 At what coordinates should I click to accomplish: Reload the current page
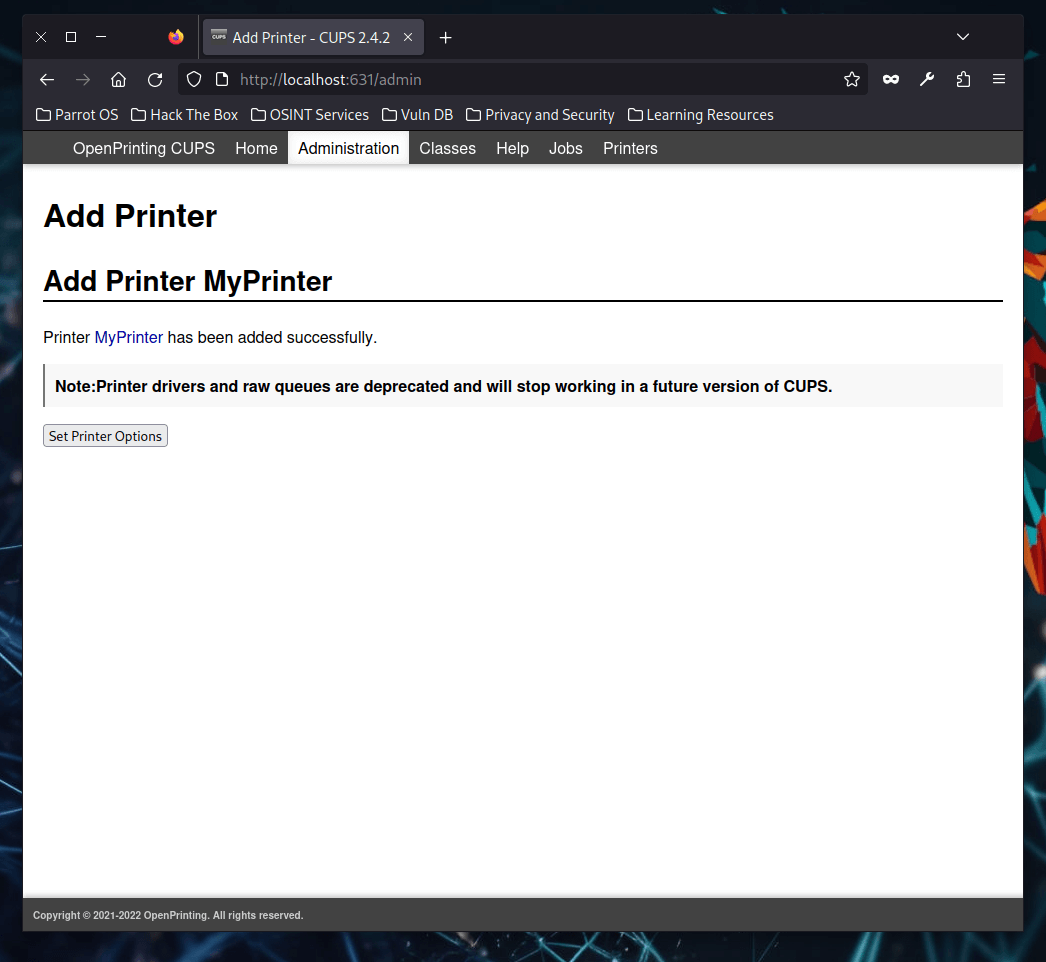(154, 79)
